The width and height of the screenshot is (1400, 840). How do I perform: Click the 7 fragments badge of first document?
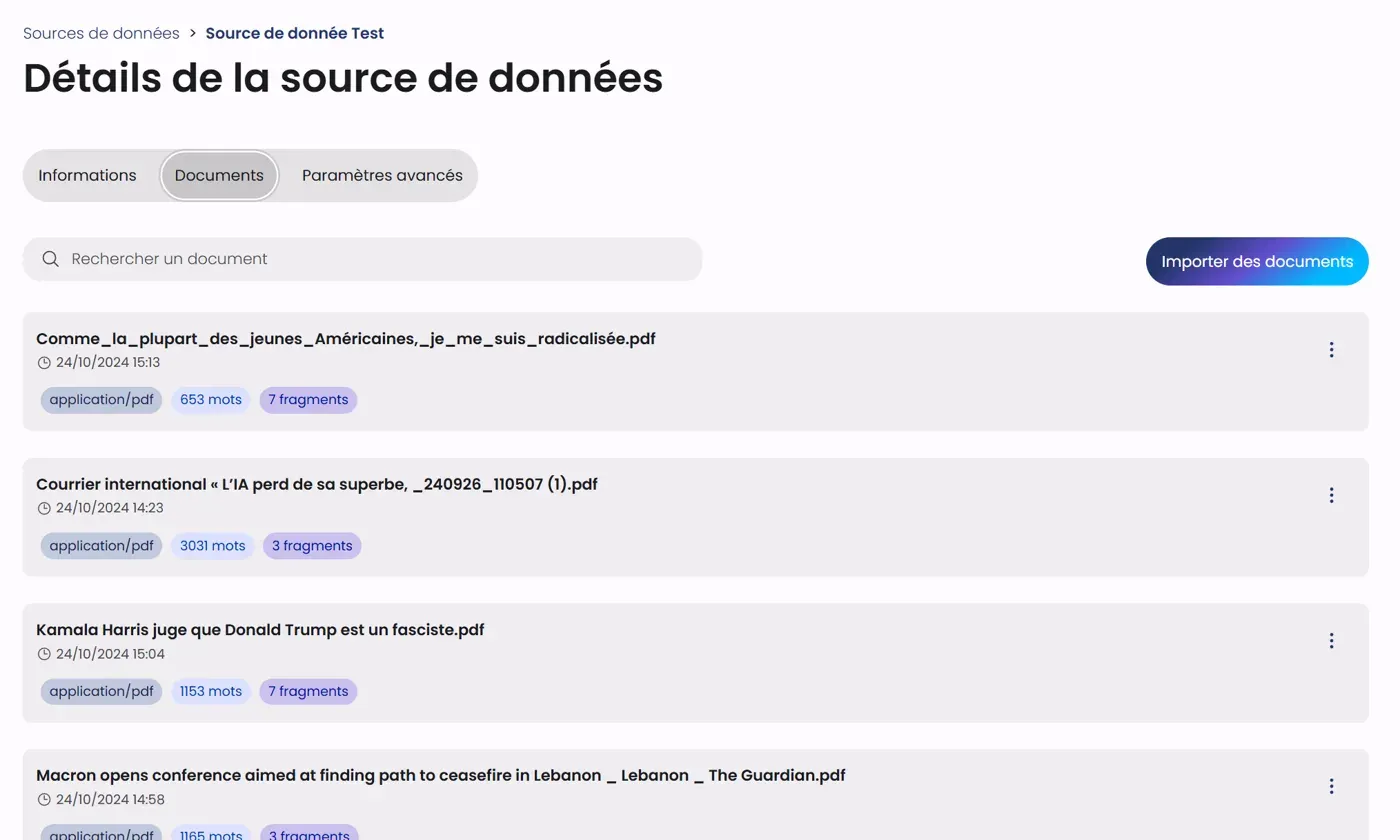tap(308, 400)
